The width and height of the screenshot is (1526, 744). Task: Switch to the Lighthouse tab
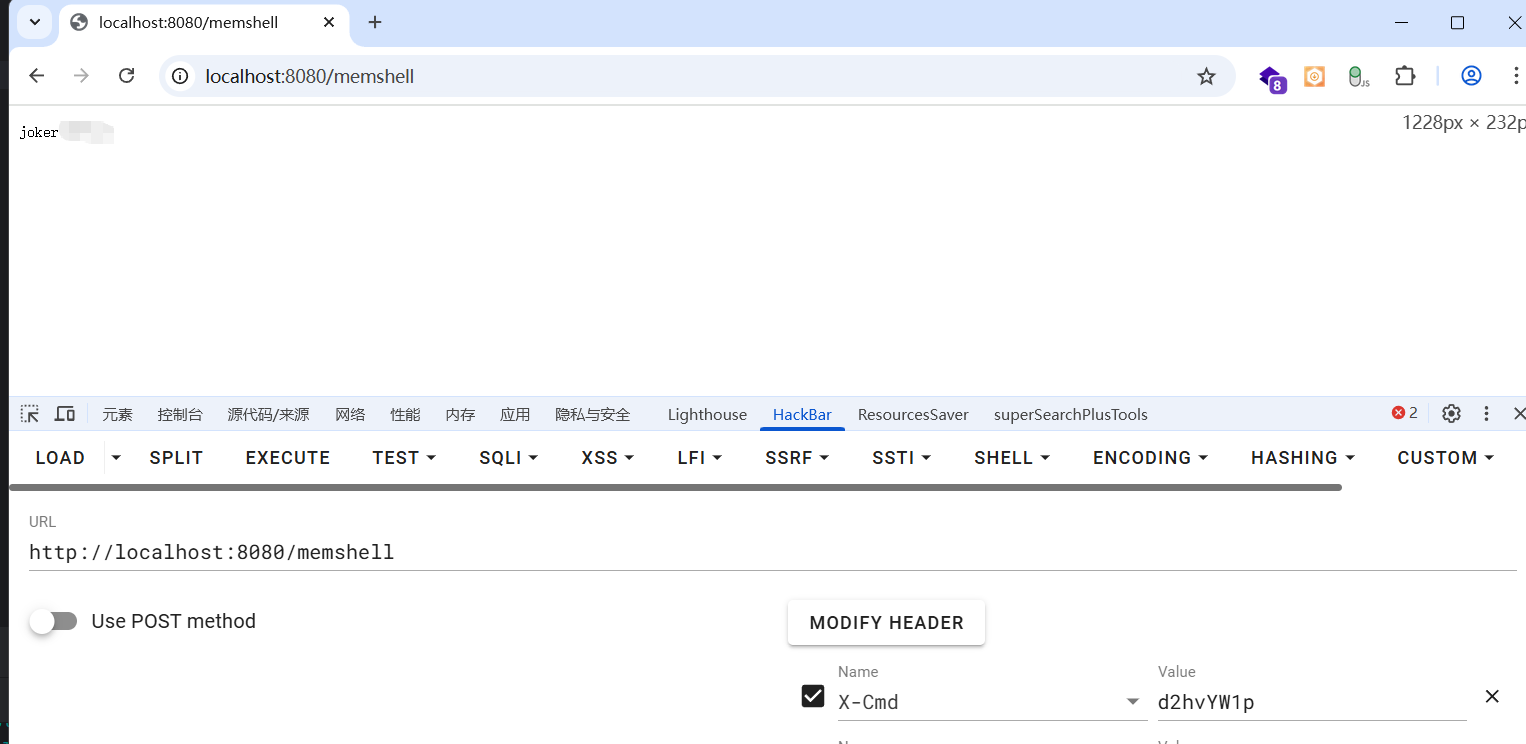707,415
